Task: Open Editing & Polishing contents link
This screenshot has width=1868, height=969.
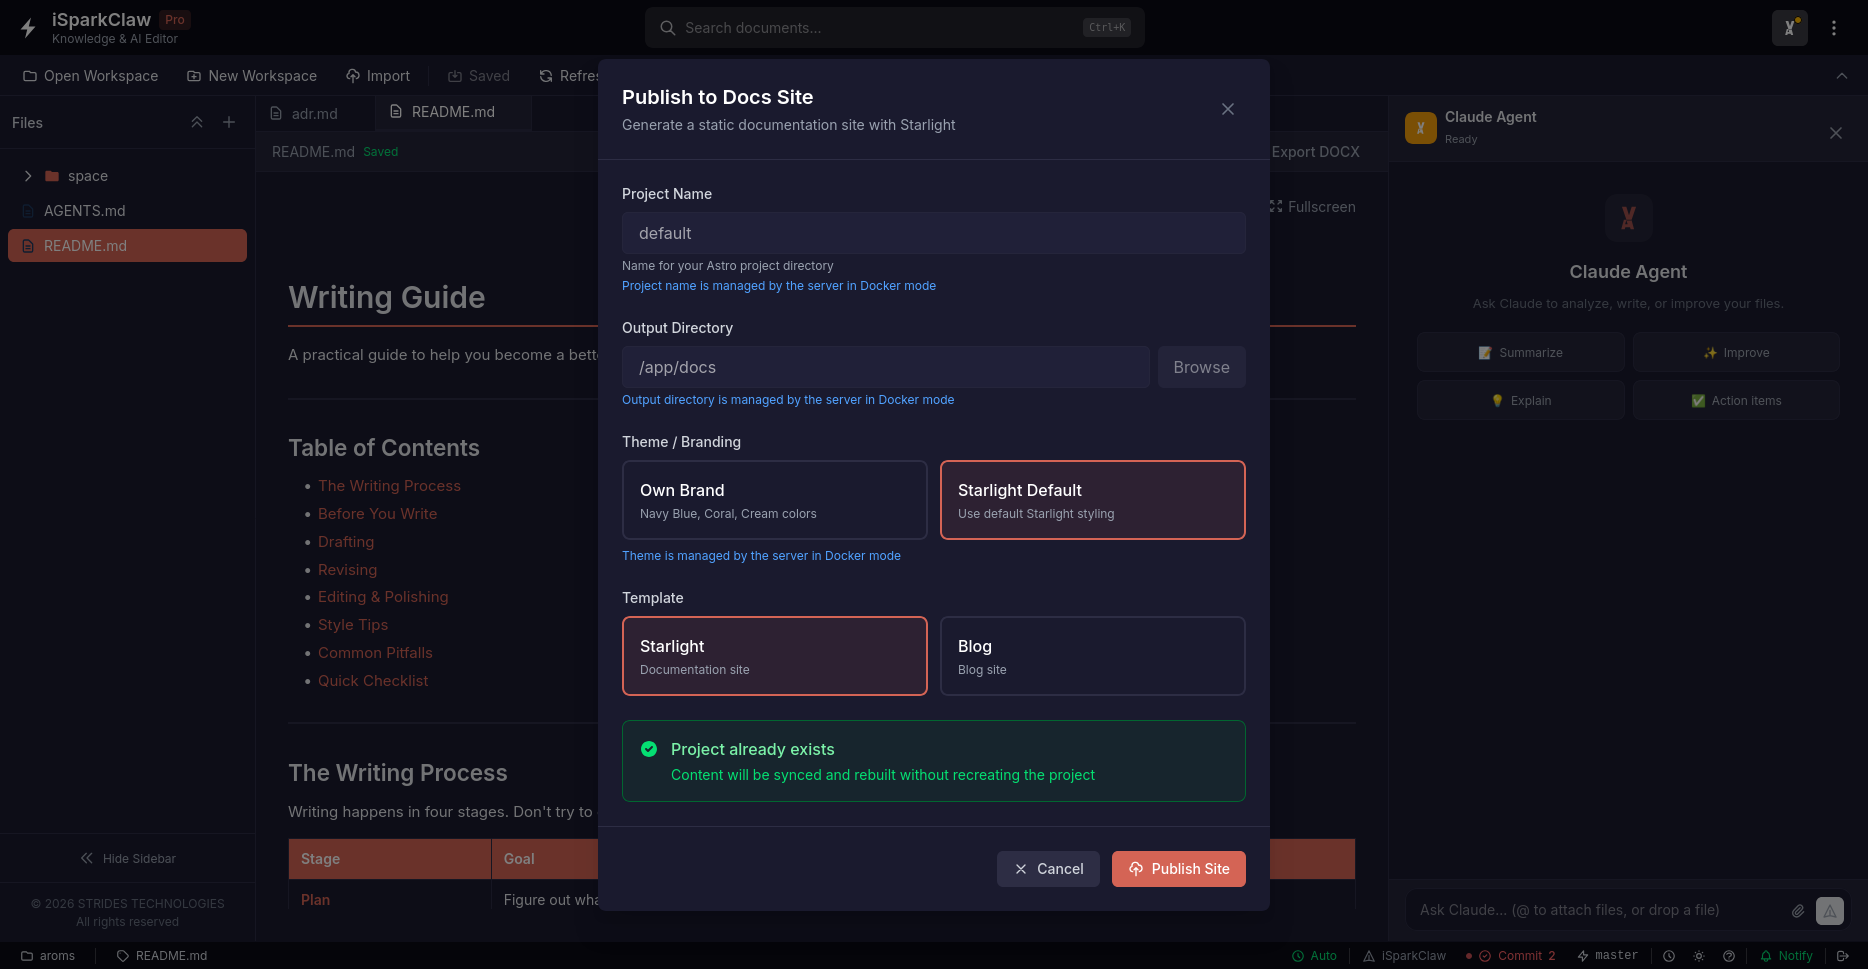Action: (x=383, y=597)
